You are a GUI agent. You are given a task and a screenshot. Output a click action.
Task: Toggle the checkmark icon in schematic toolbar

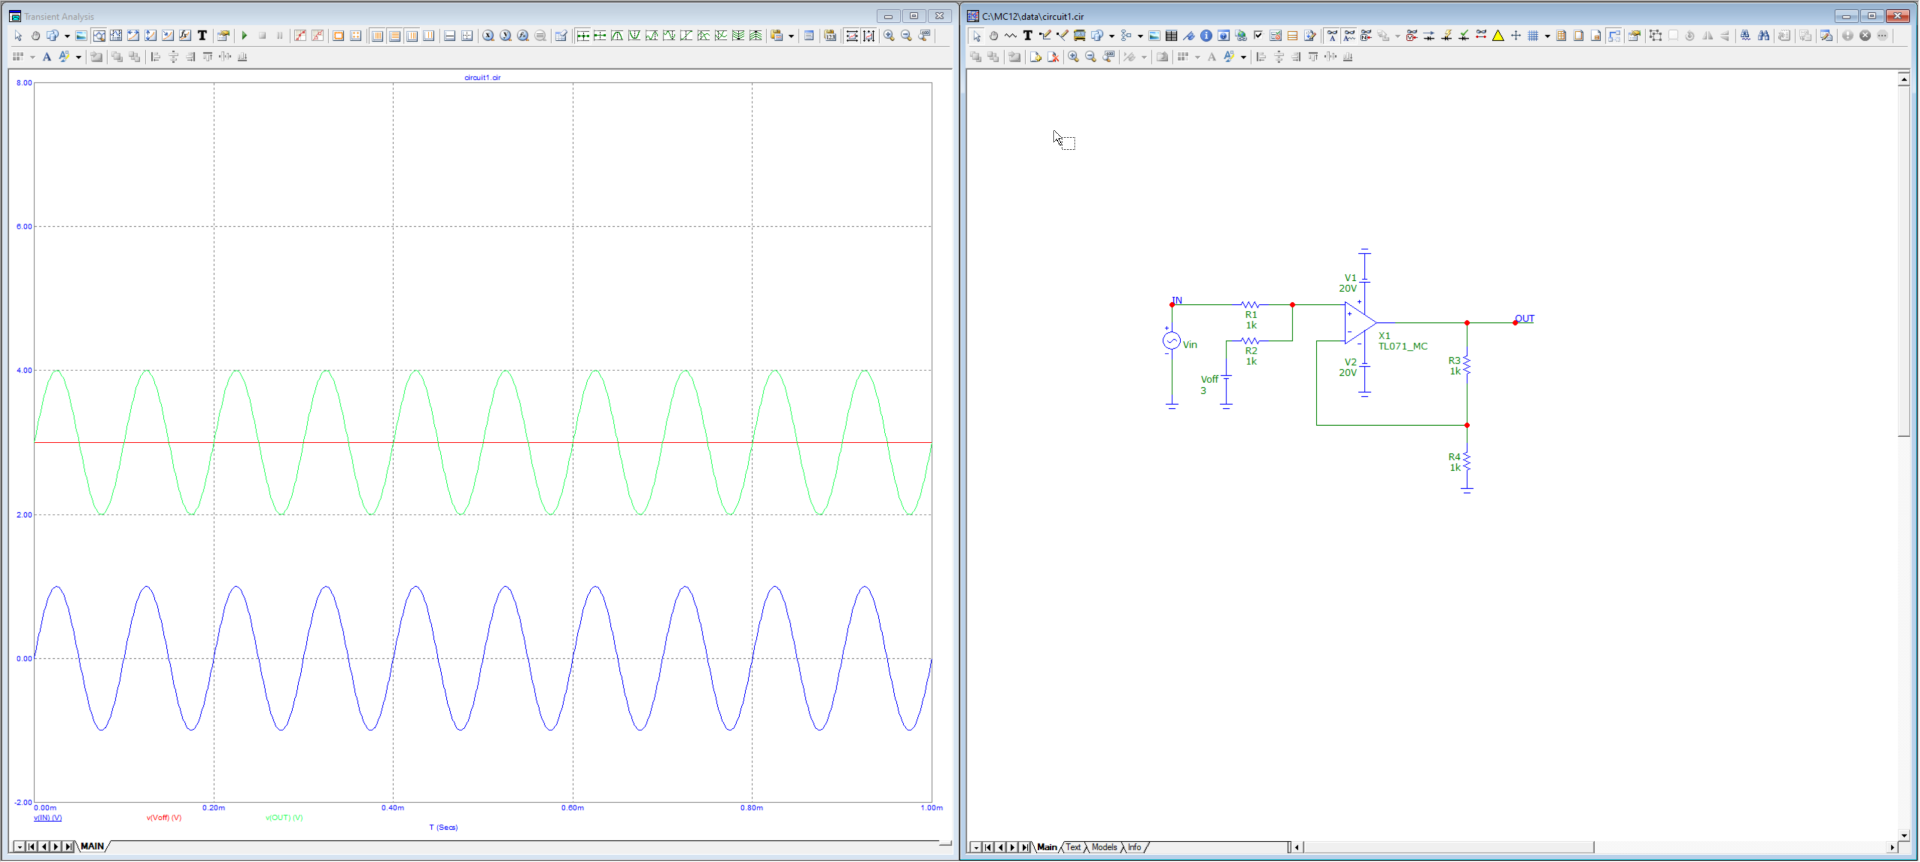1258,36
